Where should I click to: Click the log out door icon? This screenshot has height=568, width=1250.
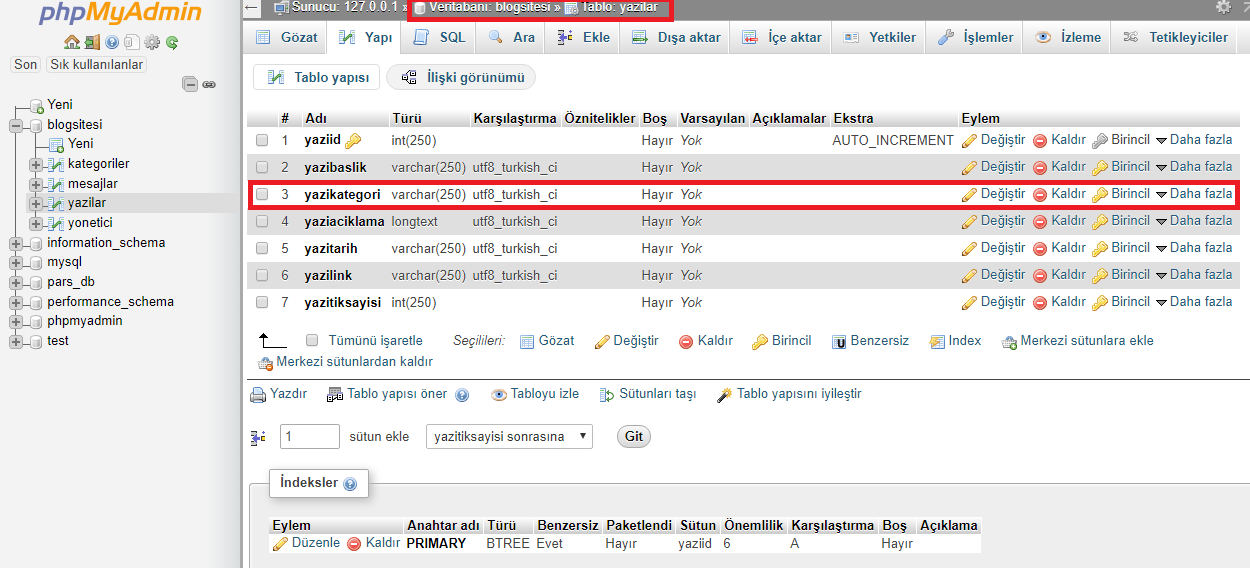(92, 42)
